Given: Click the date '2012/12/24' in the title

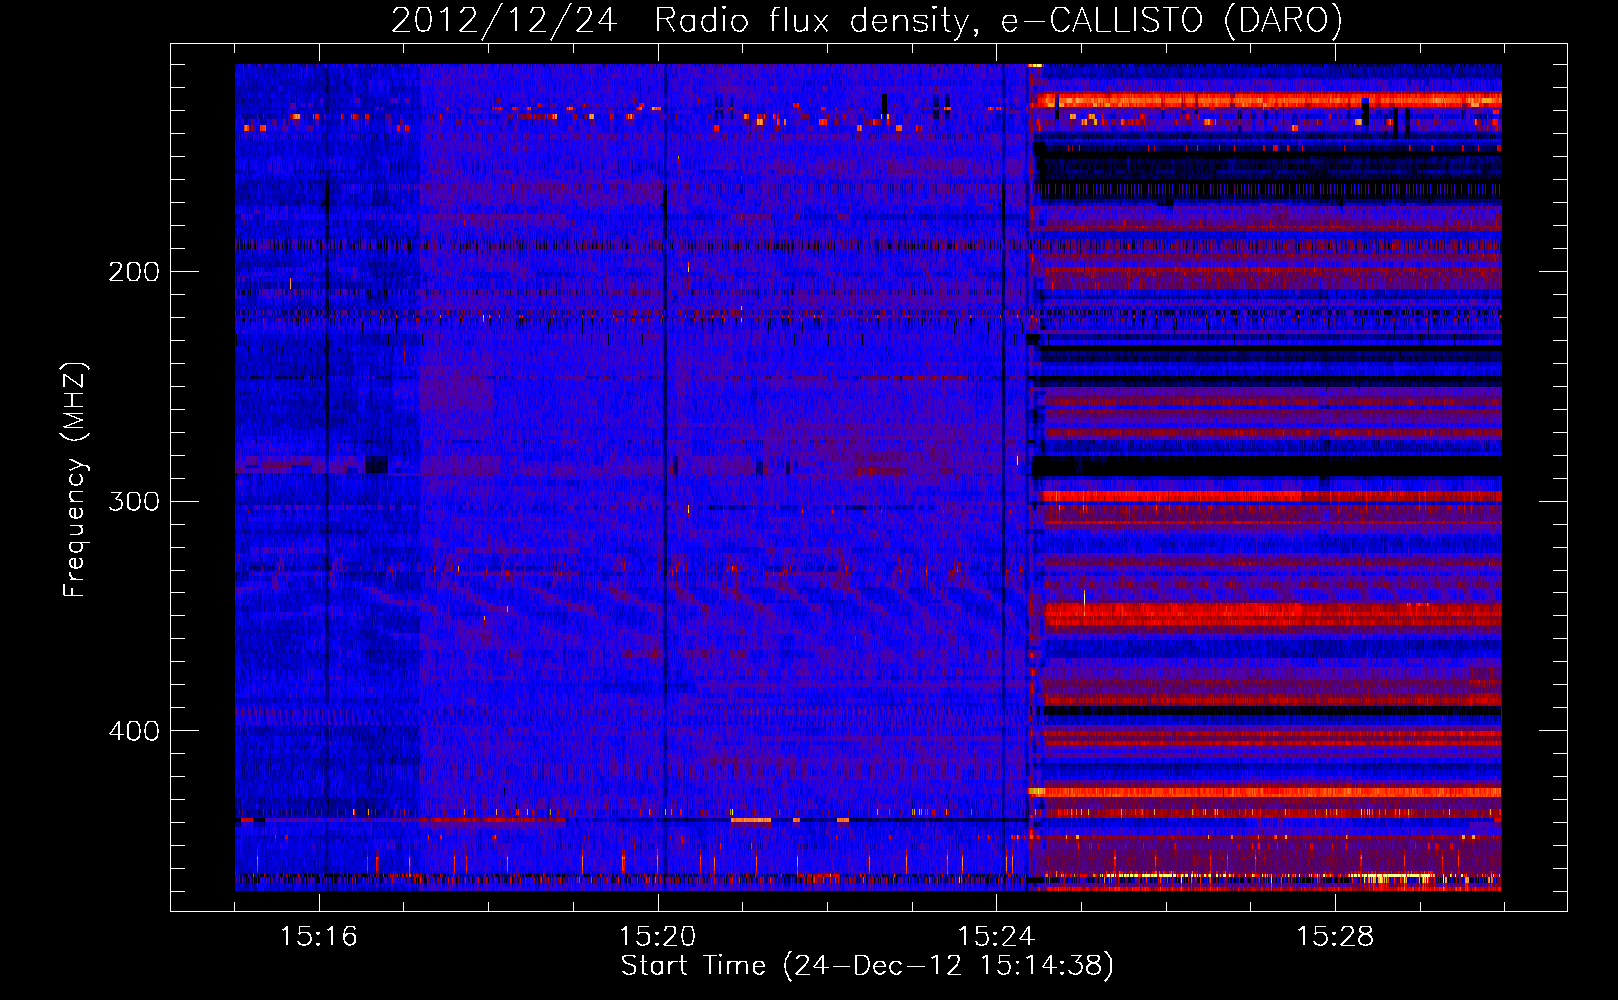Looking at the screenshot, I should click(504, 21).
